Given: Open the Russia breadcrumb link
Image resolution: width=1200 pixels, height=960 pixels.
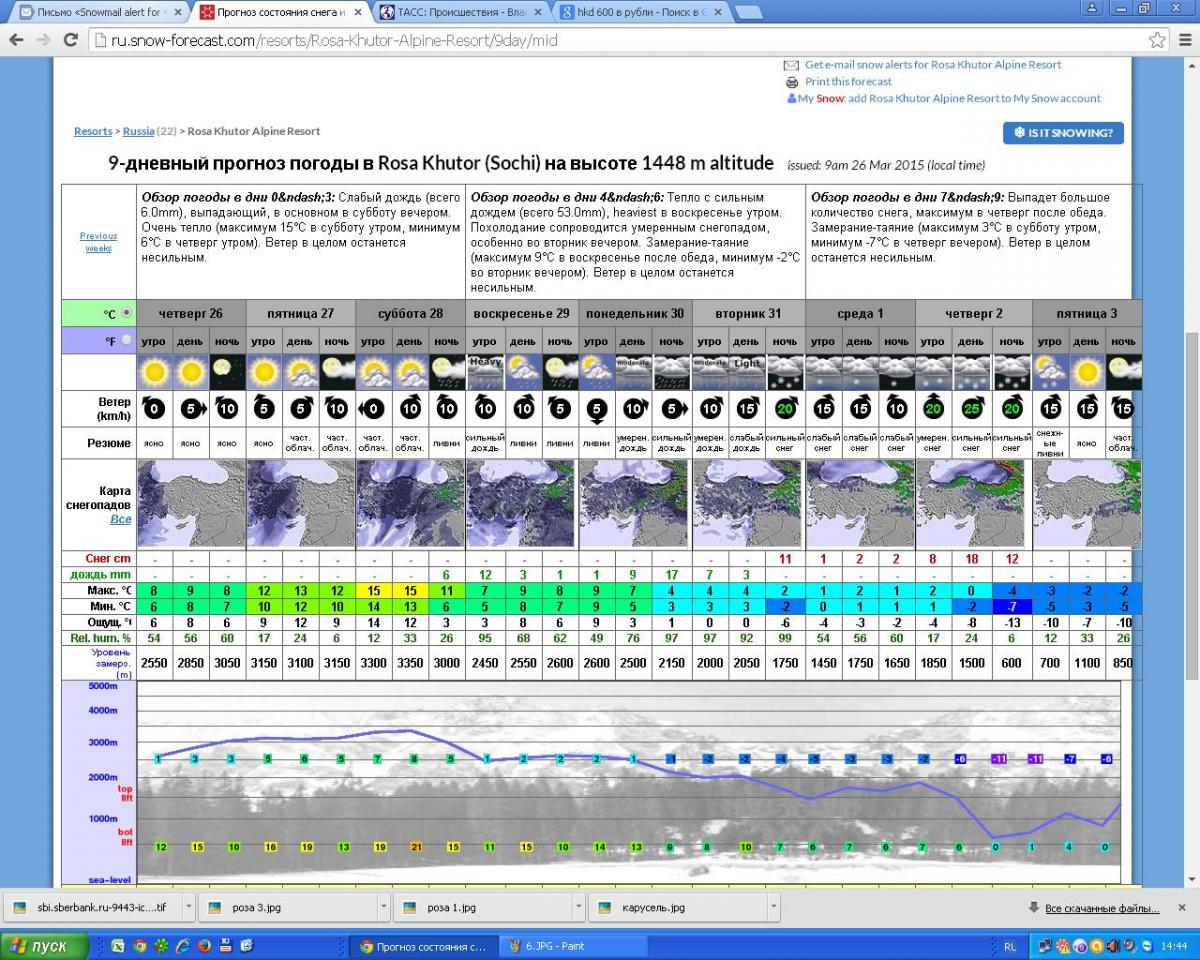Looking at the screenshot, I should coord(139,131).
